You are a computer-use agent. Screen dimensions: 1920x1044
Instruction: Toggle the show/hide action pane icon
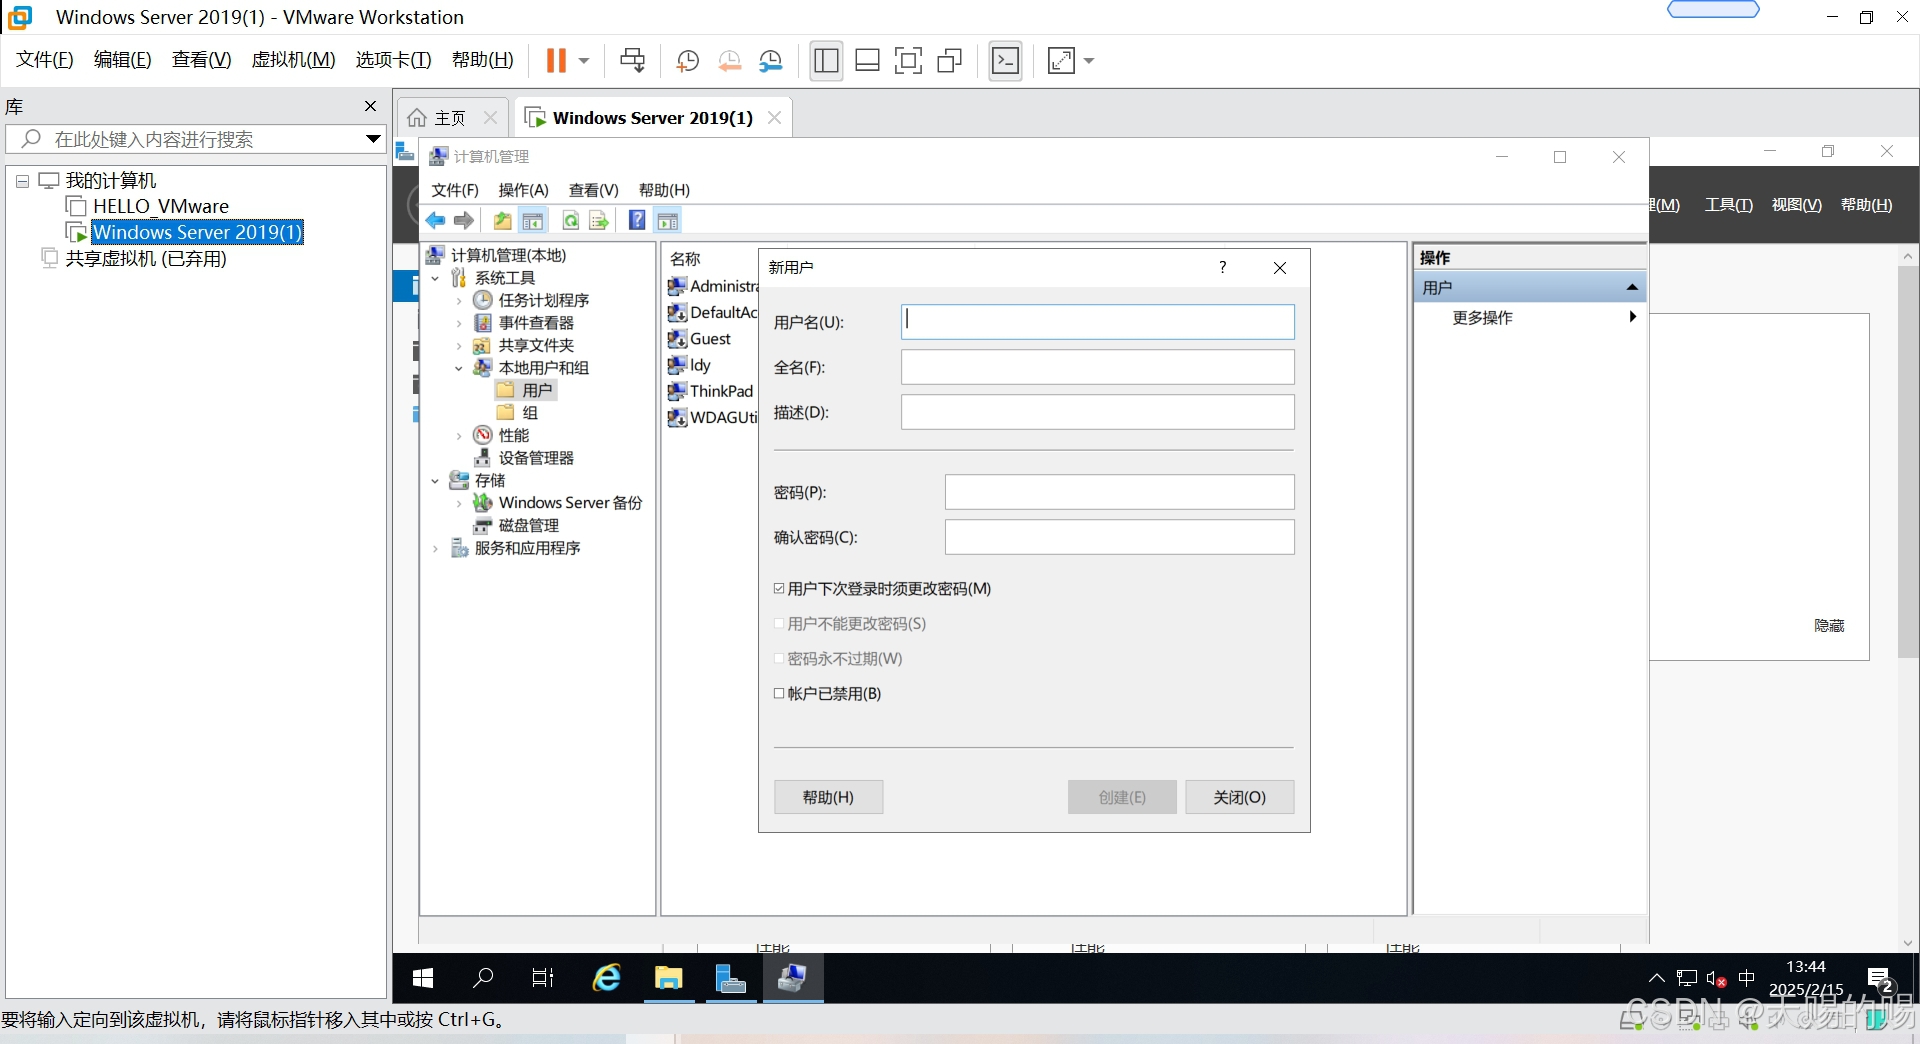coord(668,221)
